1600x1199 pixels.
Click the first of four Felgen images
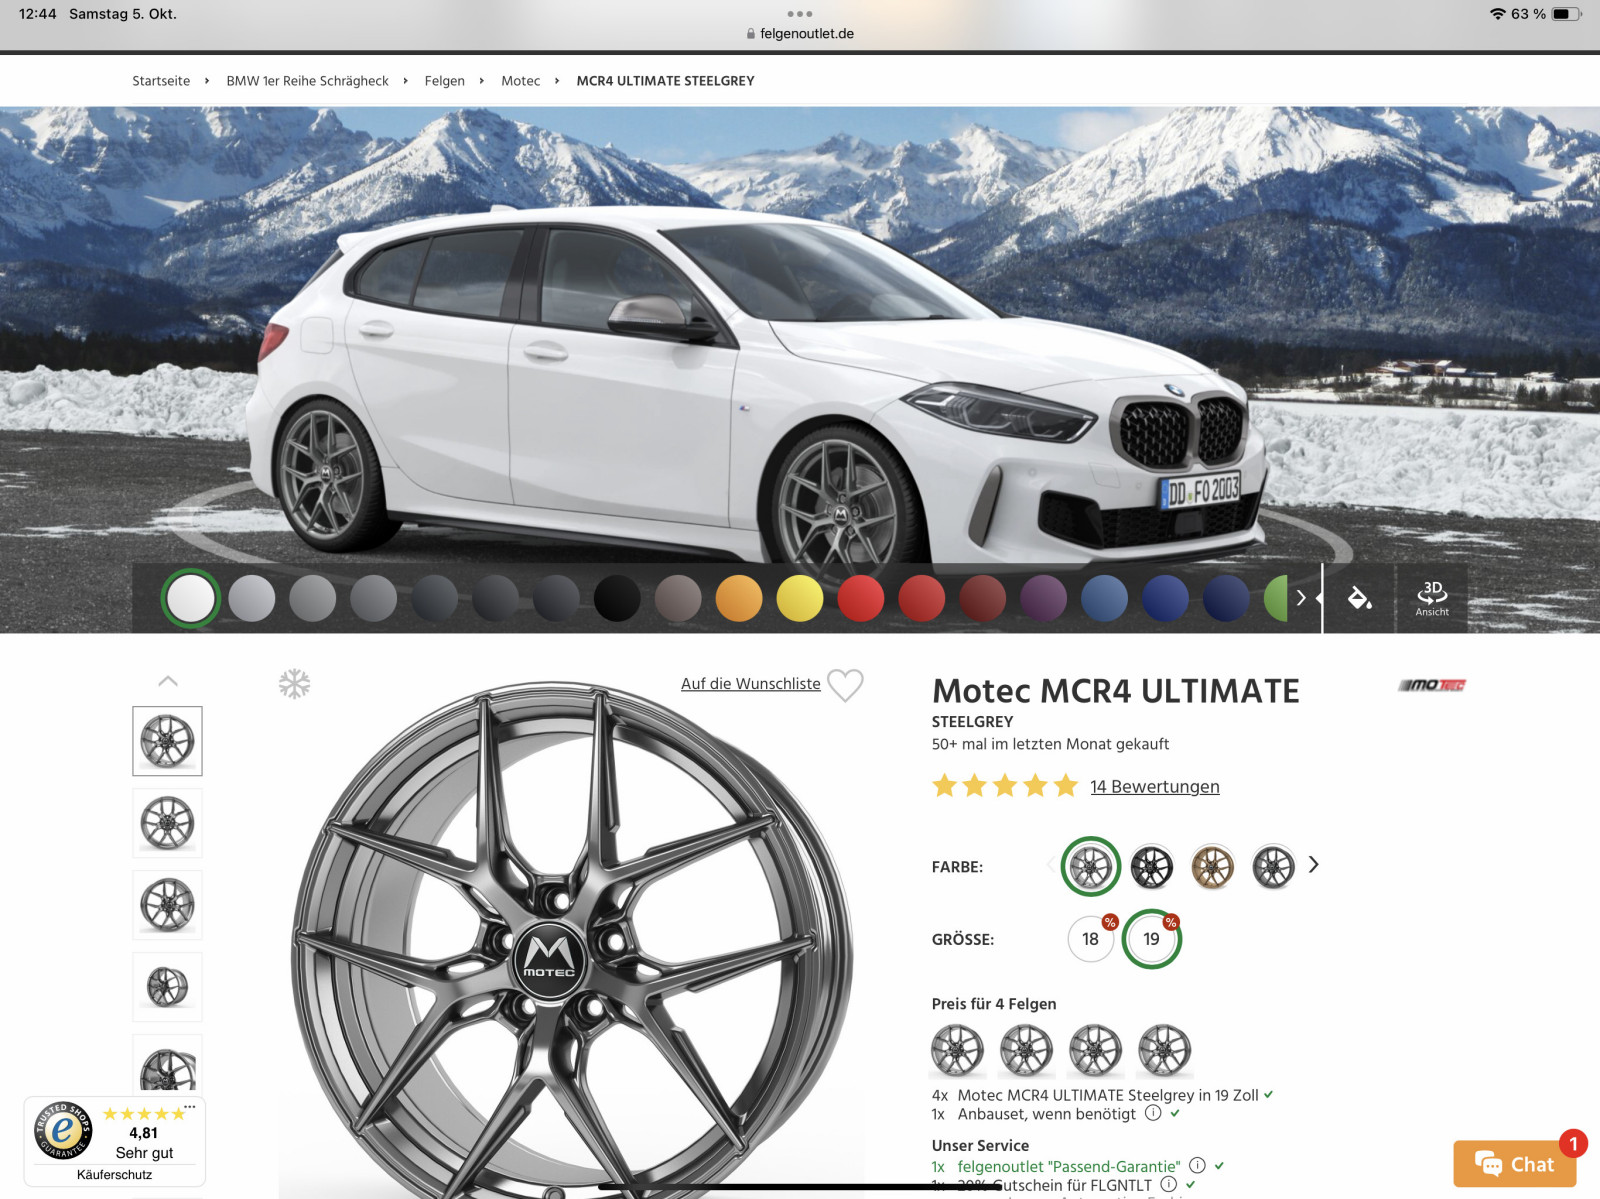(958, 1050)
